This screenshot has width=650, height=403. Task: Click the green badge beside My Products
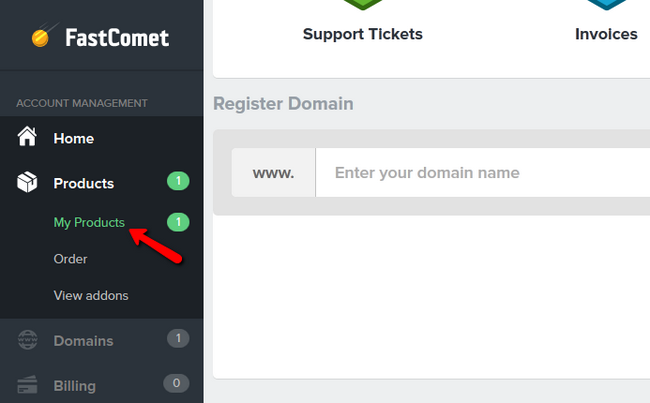[178, 222]
